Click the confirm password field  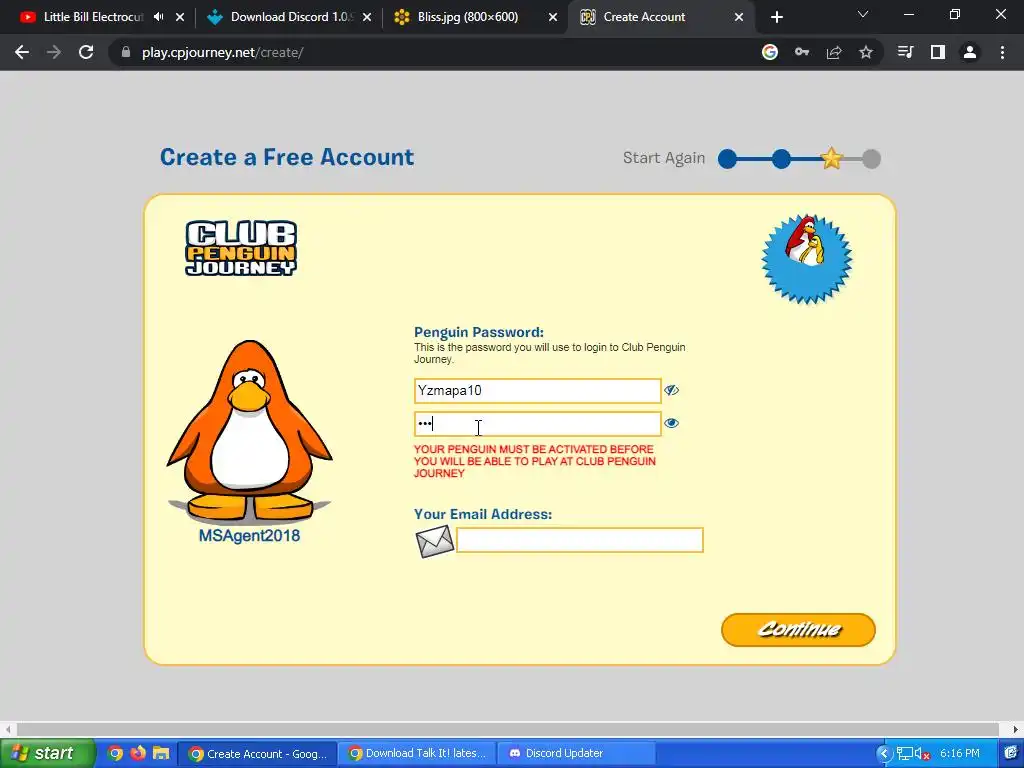(x=537, y=424)
